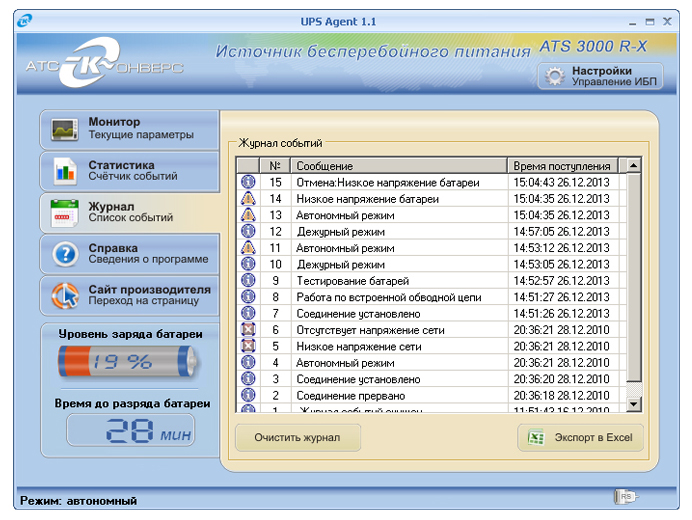
Task: Click info icon for event 3
Action: [x=248, y=378]
